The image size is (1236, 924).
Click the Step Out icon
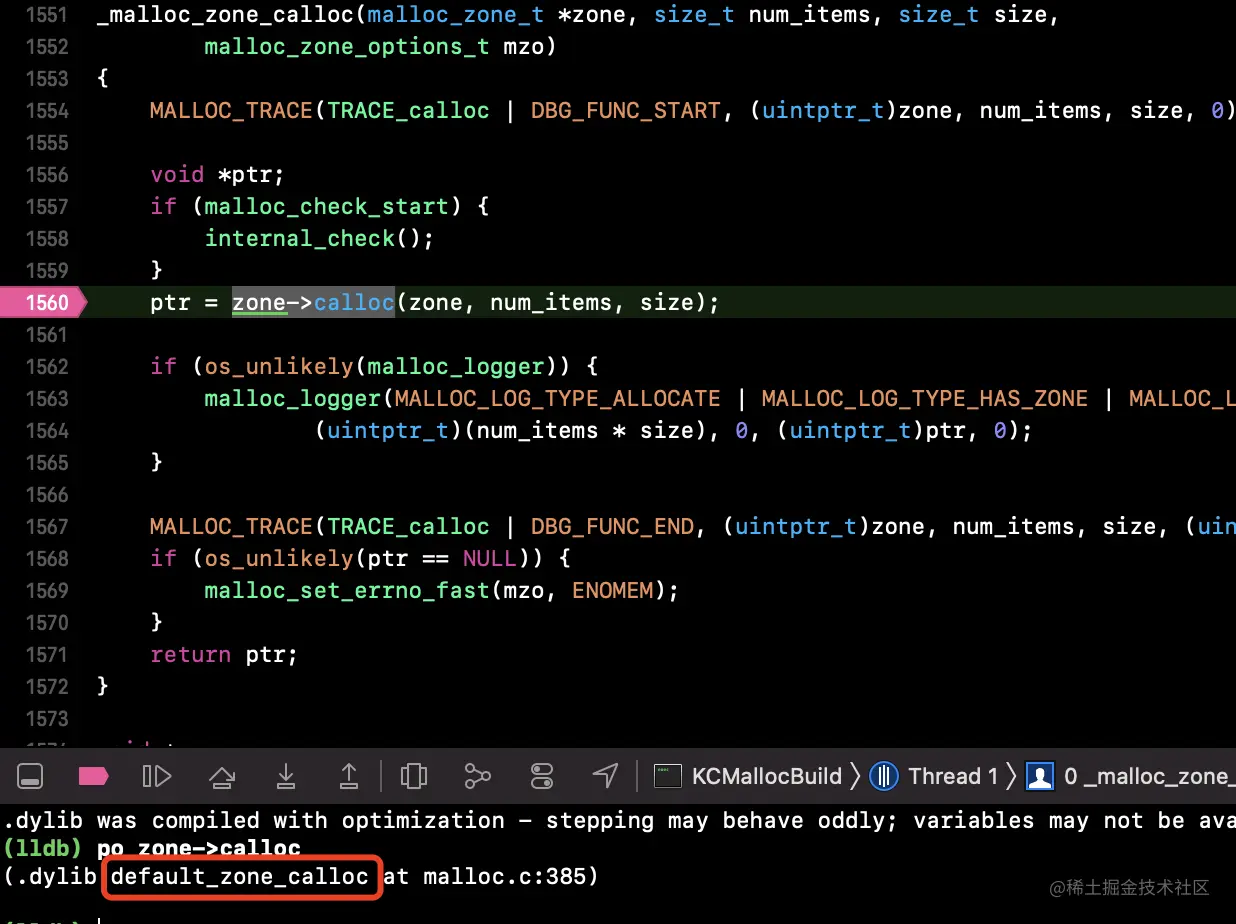(349, 776)
